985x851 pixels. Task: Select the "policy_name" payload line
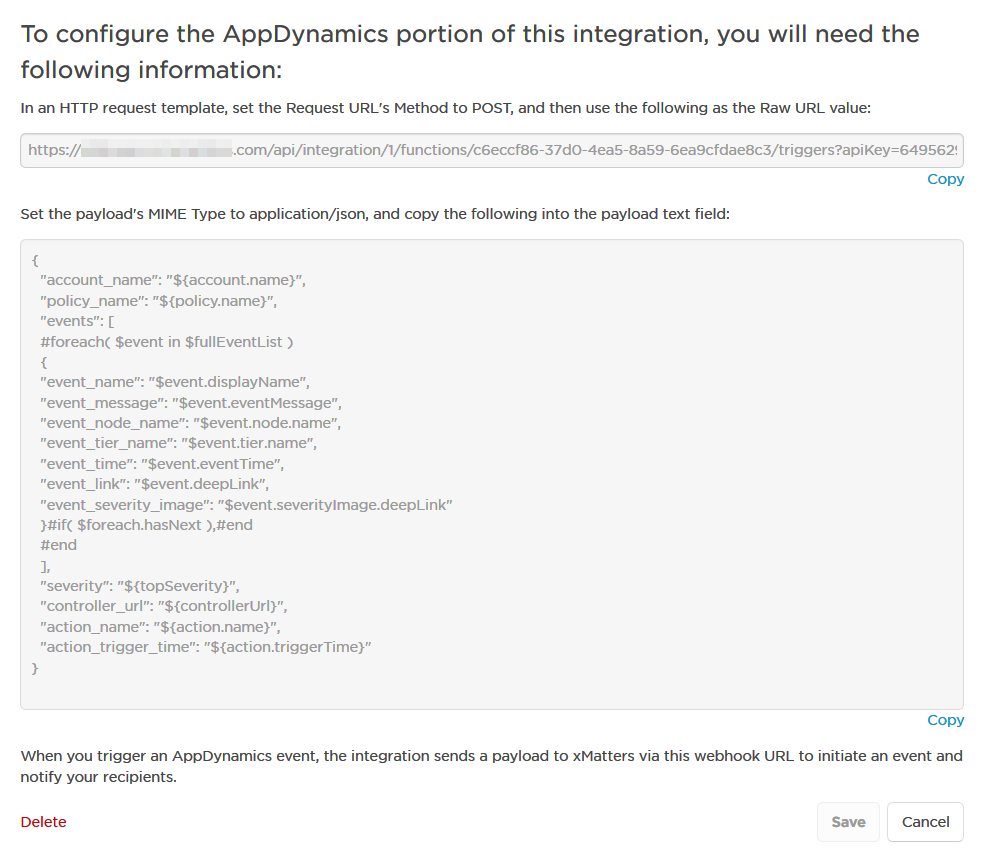[158, 301]
